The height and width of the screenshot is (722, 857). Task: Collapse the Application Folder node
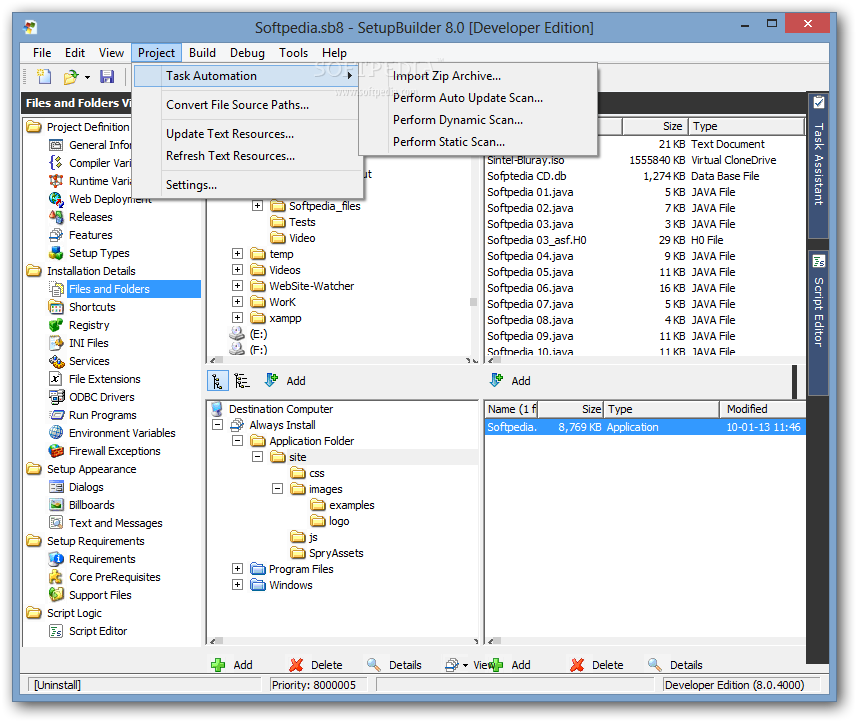tap(237, 441)
